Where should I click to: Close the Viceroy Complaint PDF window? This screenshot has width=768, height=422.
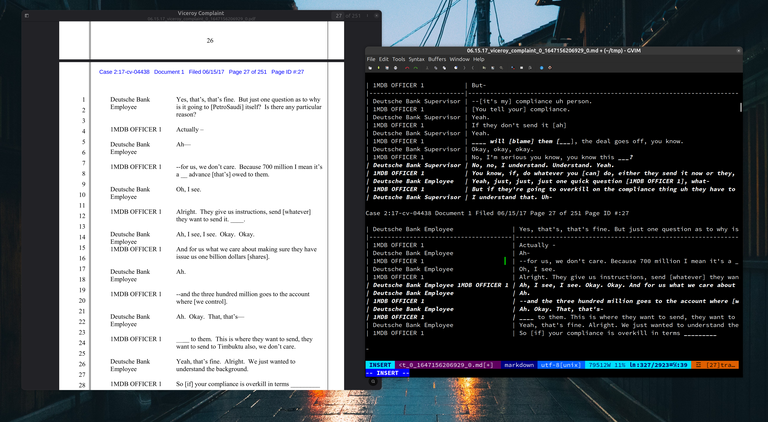click(x=377, y=16)
